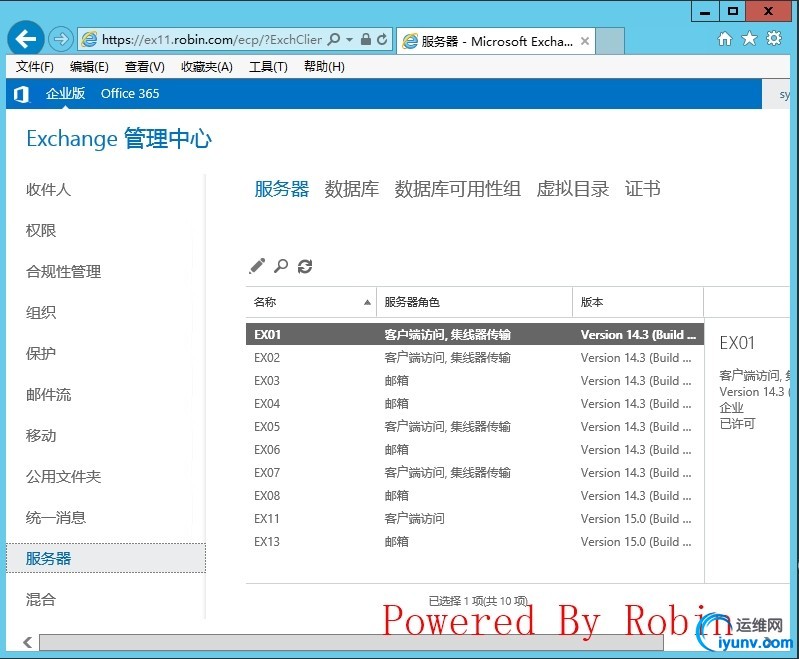This screenshot has height=659, width=799.
Task: Select the 服务器 tab above the list
Action: [282, 189]
